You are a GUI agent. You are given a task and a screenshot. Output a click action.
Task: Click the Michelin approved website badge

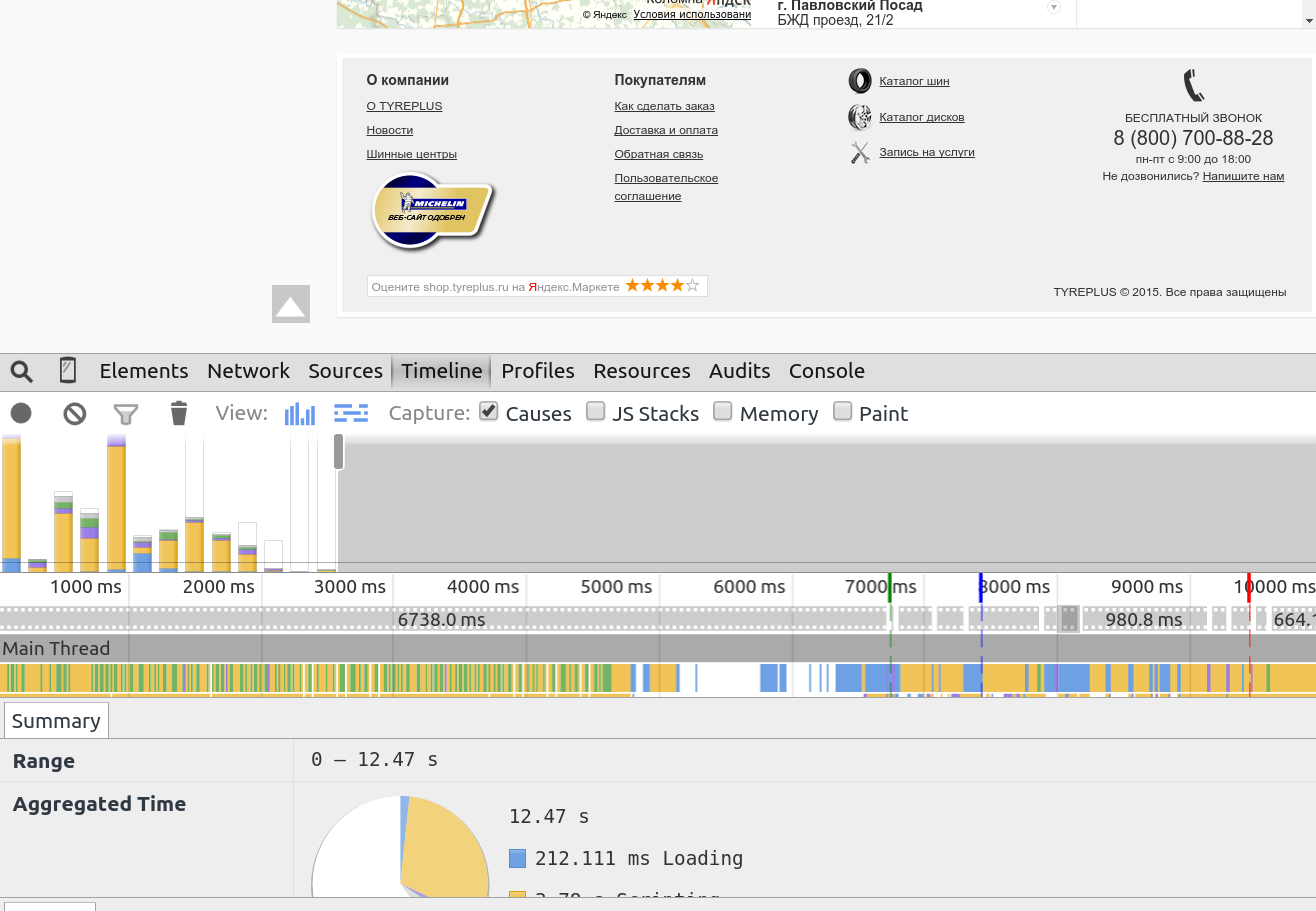[432, 211]
